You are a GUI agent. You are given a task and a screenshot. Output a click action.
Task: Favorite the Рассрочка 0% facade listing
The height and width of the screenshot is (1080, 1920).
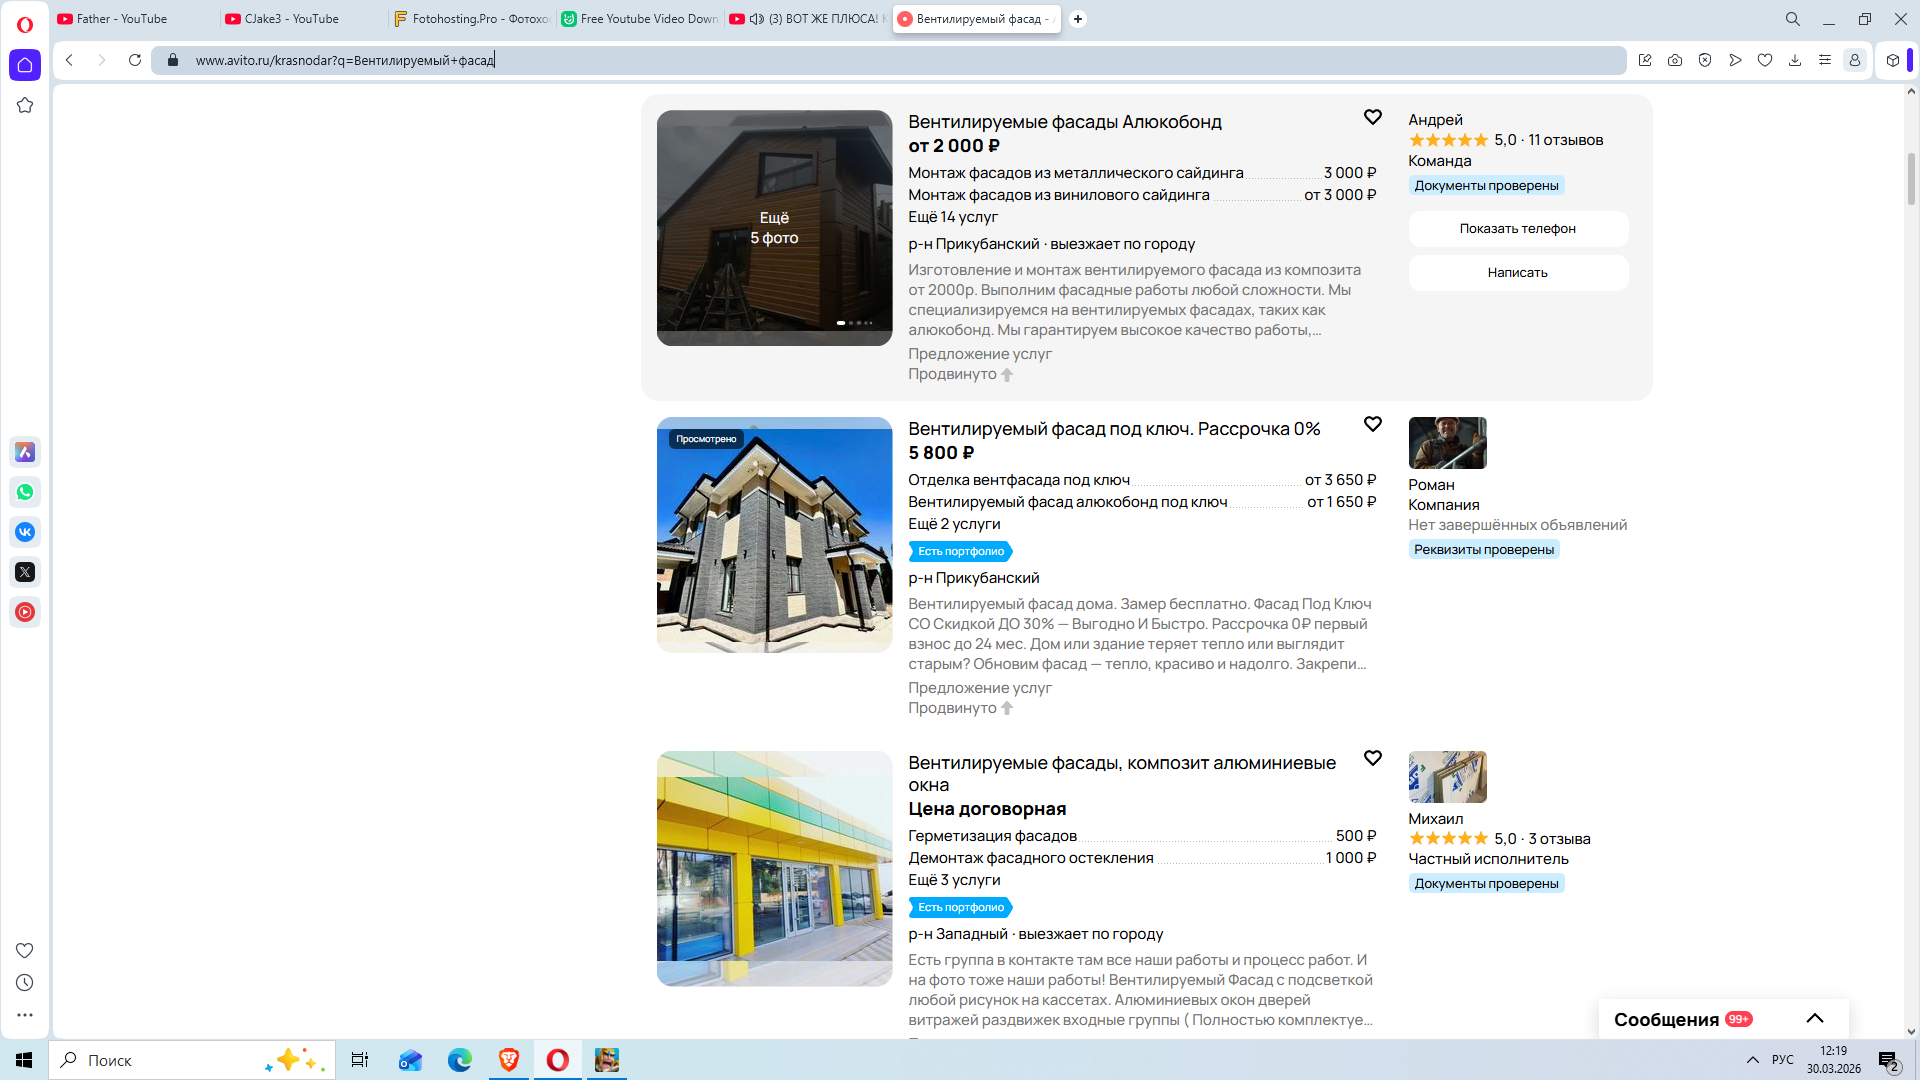tap(1373, 425)
